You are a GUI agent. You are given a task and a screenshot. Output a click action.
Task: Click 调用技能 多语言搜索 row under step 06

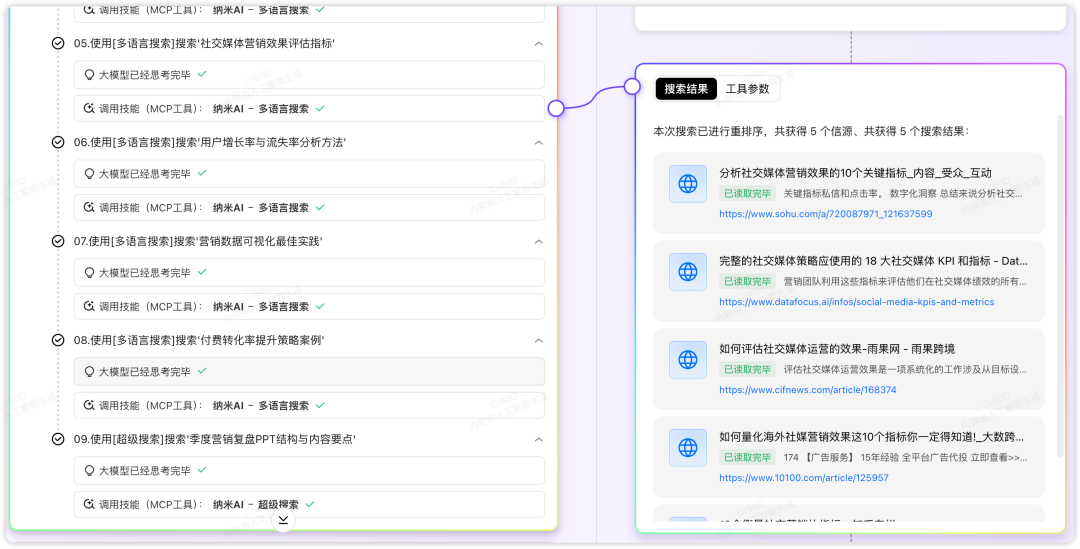[x=309, y=207]
